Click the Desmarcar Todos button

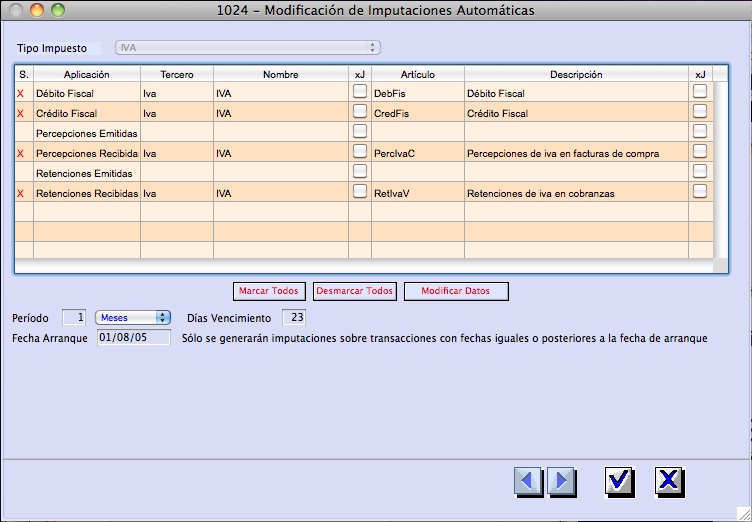click(x=354, y=291)
